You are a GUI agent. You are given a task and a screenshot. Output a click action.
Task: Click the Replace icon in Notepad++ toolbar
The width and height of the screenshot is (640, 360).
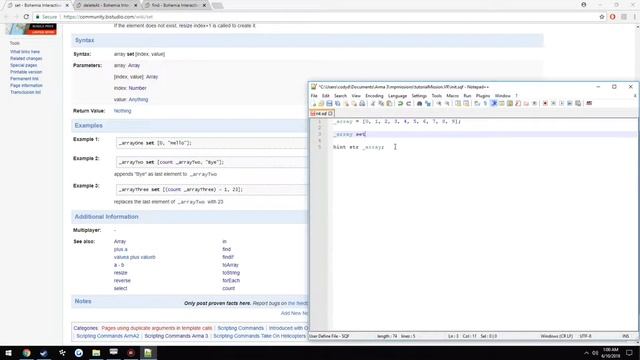[428, 103]
